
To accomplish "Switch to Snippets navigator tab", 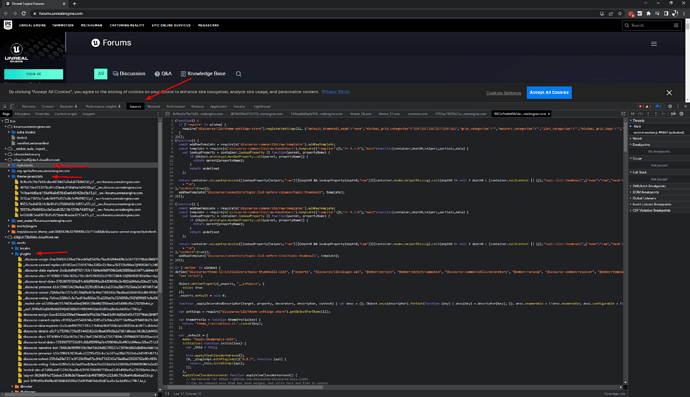I will [x=88, y=114].
